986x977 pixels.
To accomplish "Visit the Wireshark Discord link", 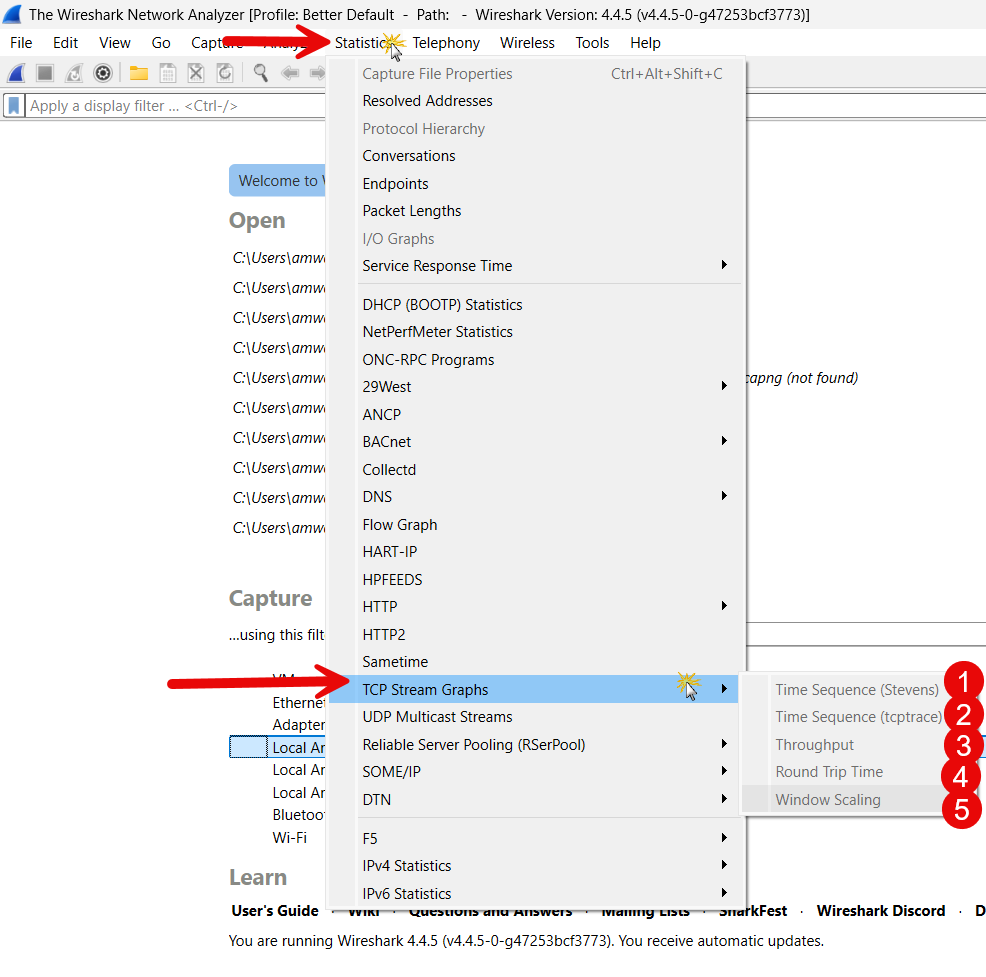I will pos(880,911).
